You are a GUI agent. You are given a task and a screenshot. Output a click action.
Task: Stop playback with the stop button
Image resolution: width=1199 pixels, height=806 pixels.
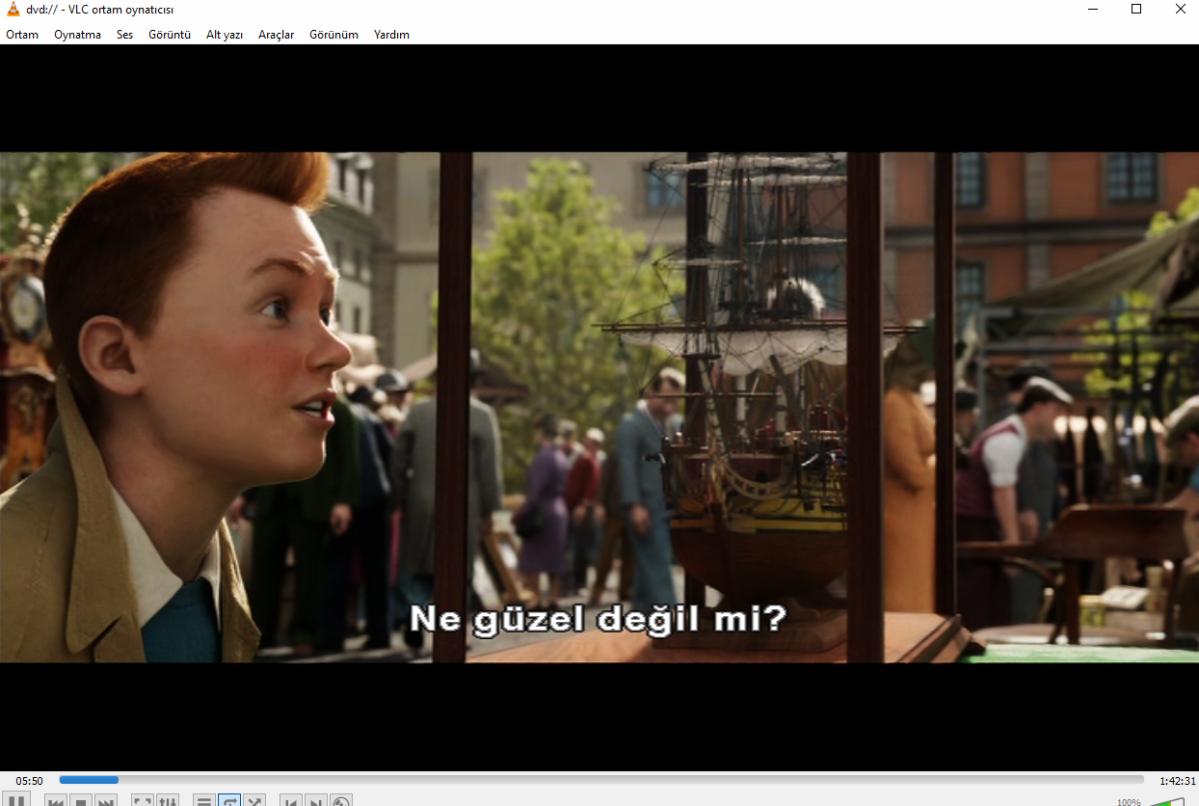[x=80, y=801]
